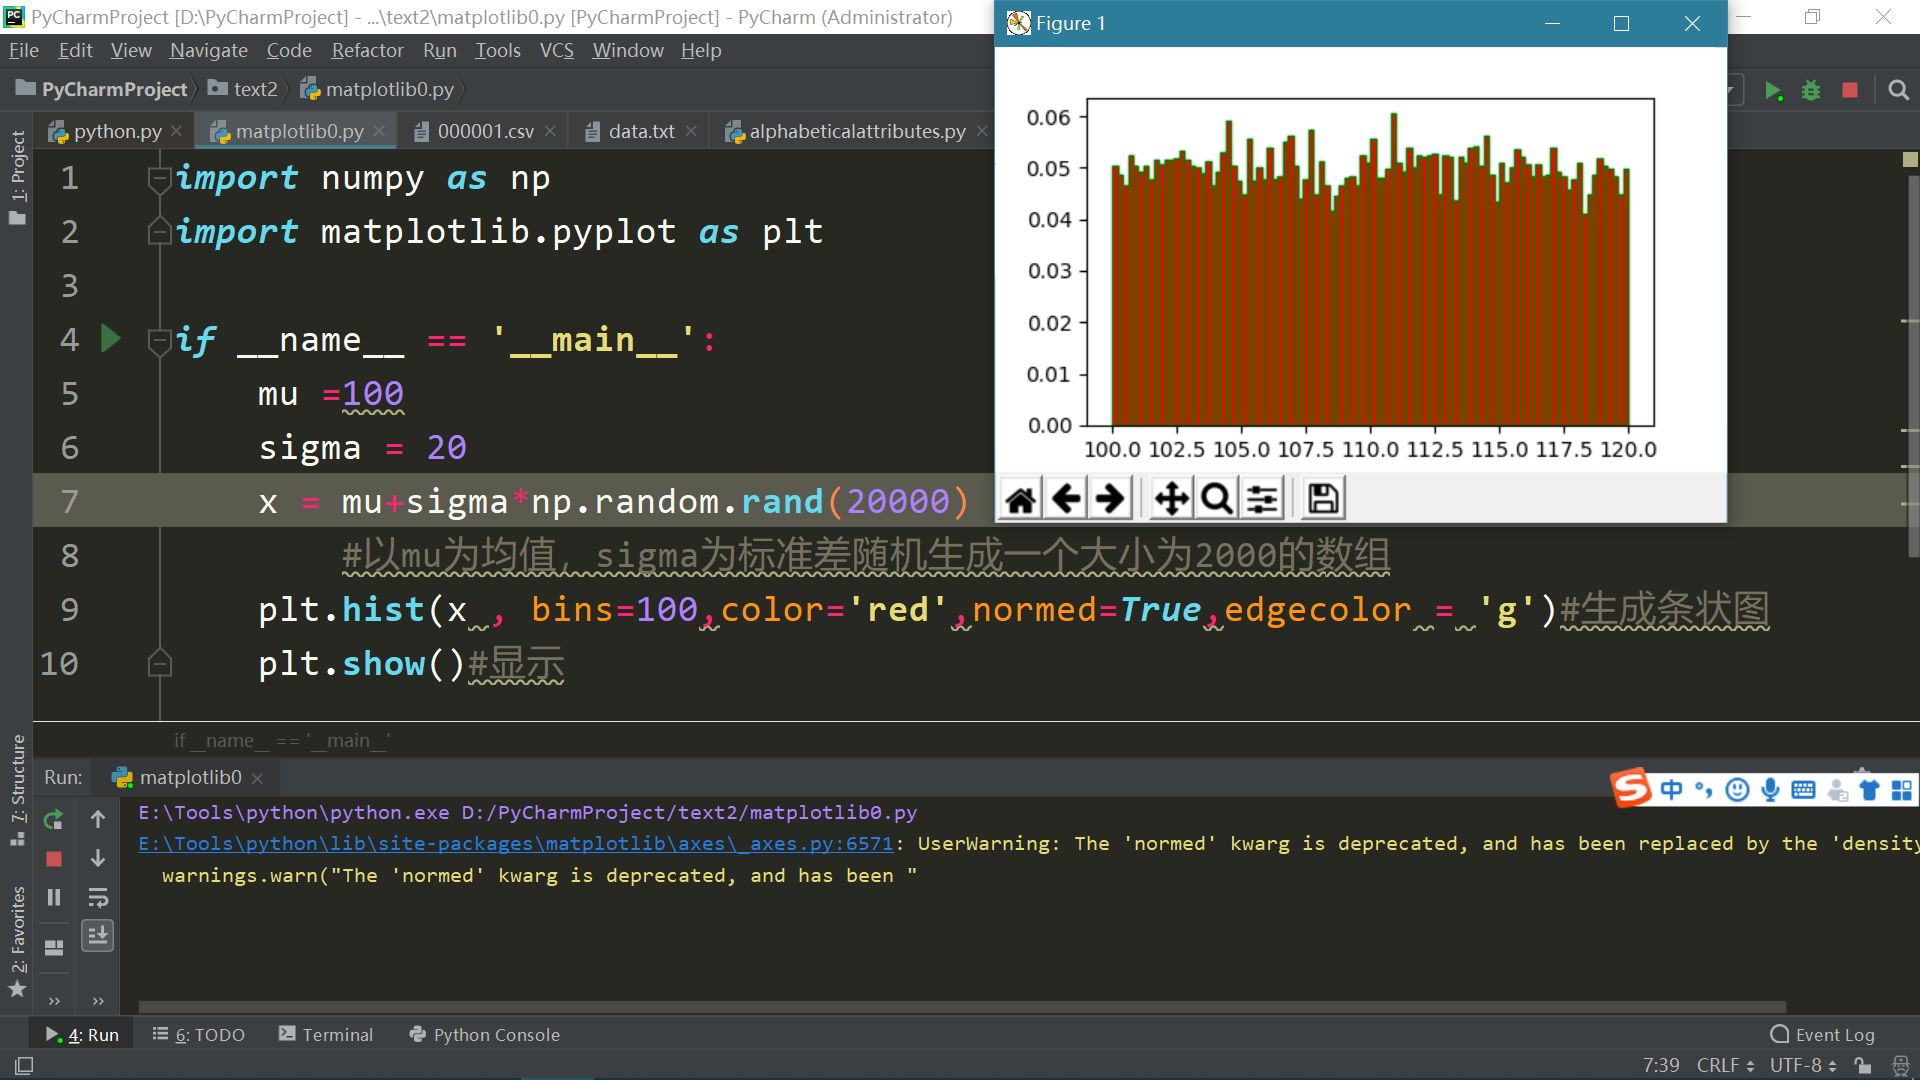
Task: Open the File menu
Action: [24, 50]
